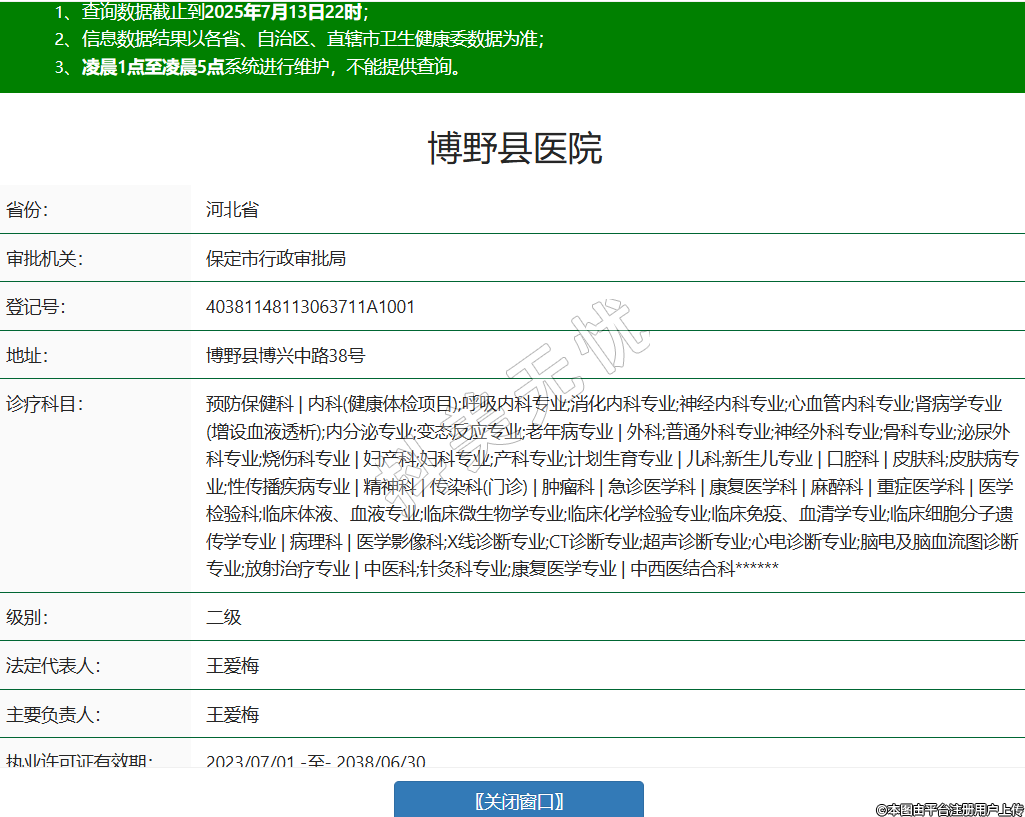The height and width of the screenshot is (817, 1025).
Task: Click the 河北省 province value
Action: (x=232, y=210)
